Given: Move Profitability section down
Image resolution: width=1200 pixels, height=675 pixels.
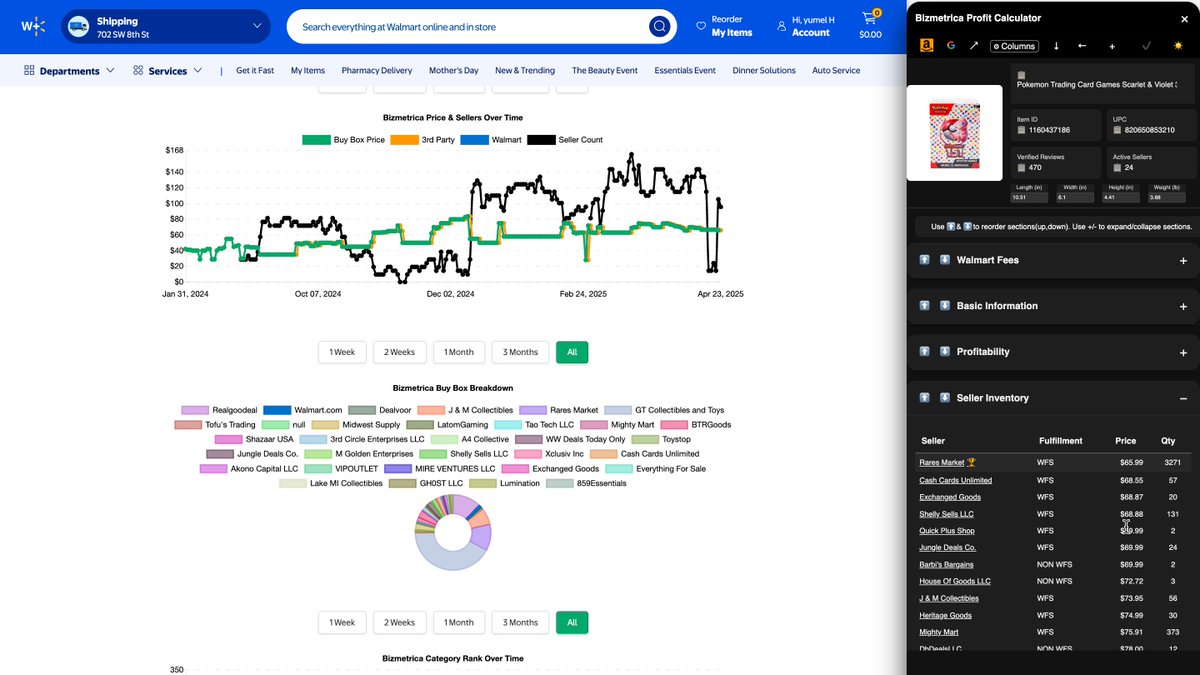Looking at the screenshot, I should [945, 352].
